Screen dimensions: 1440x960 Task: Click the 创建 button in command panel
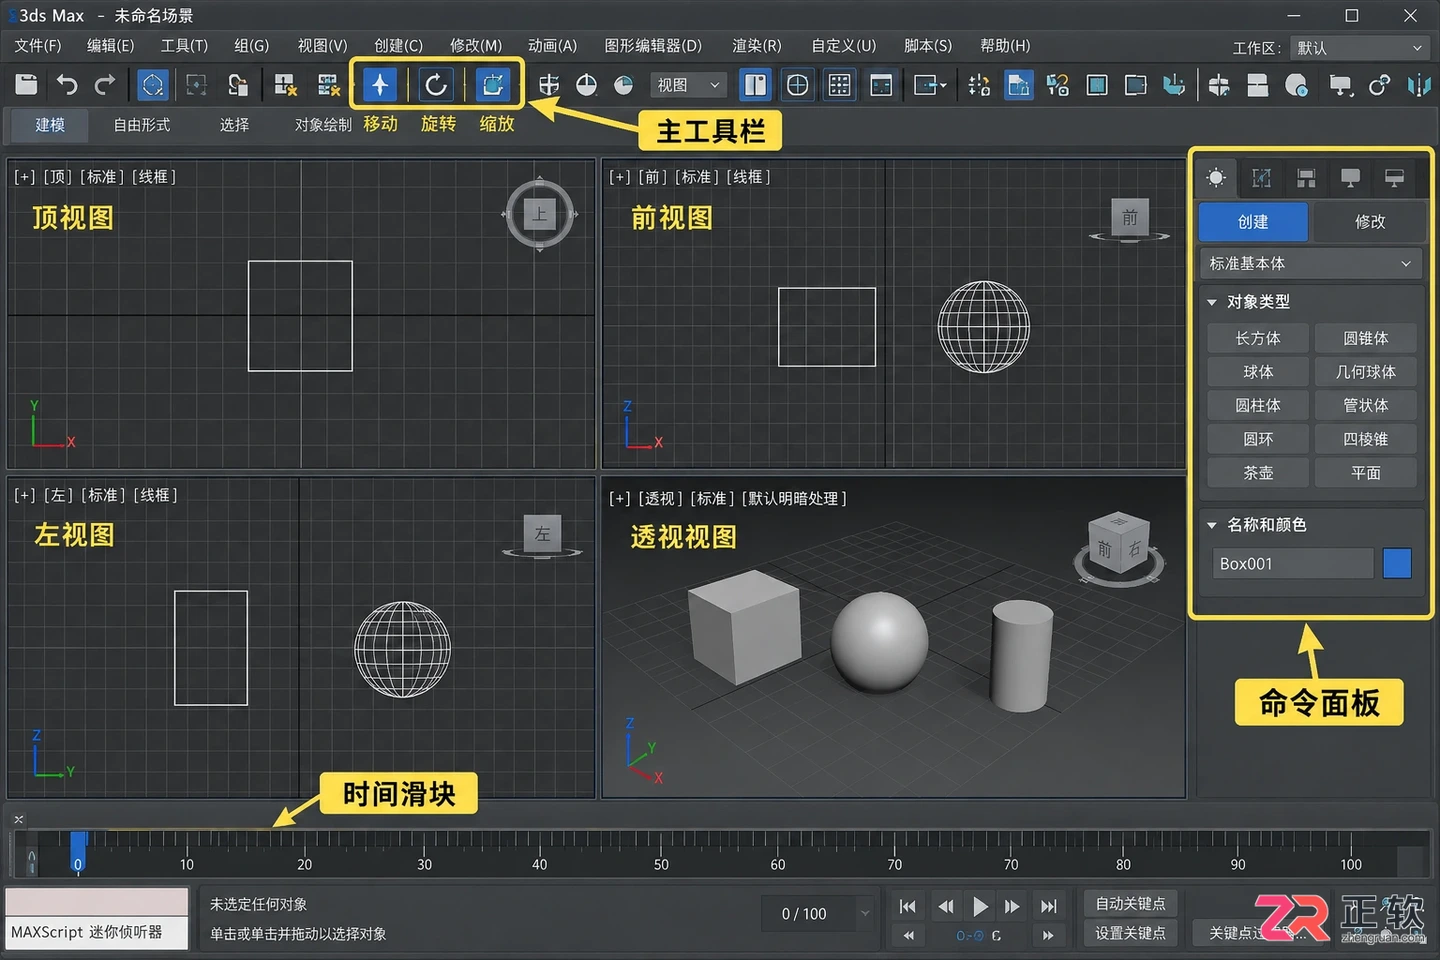[1253, 222]
